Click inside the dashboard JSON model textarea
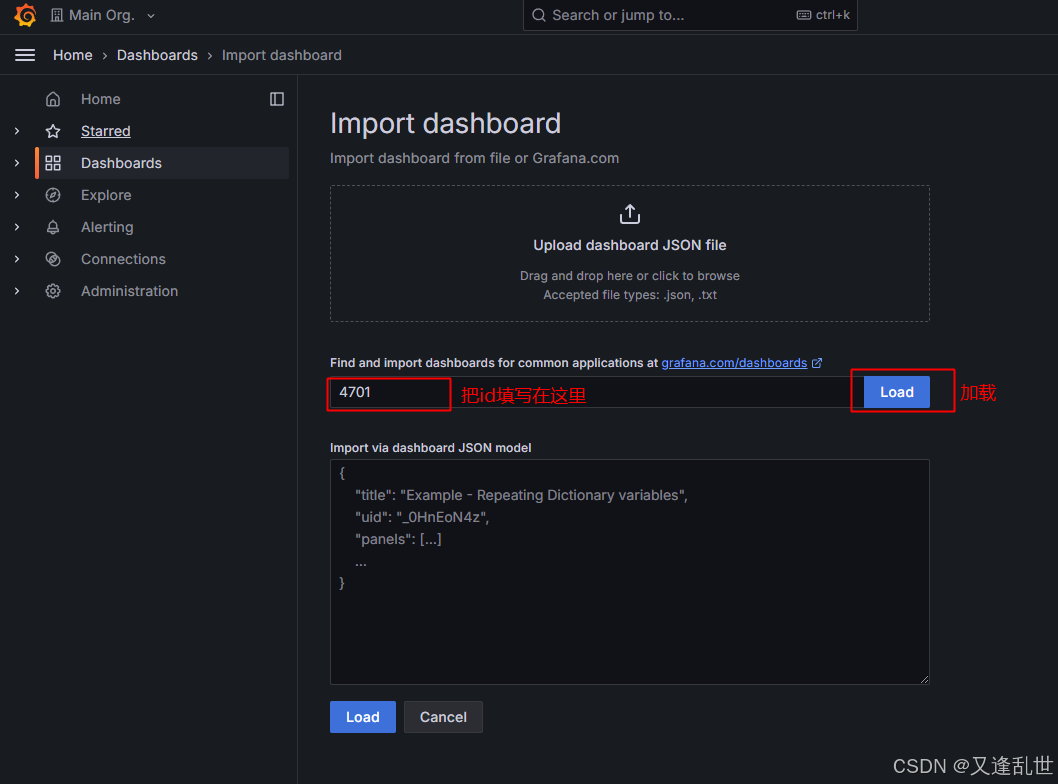The height and width of the screenshot is (784, 1058). click(630, 572)
